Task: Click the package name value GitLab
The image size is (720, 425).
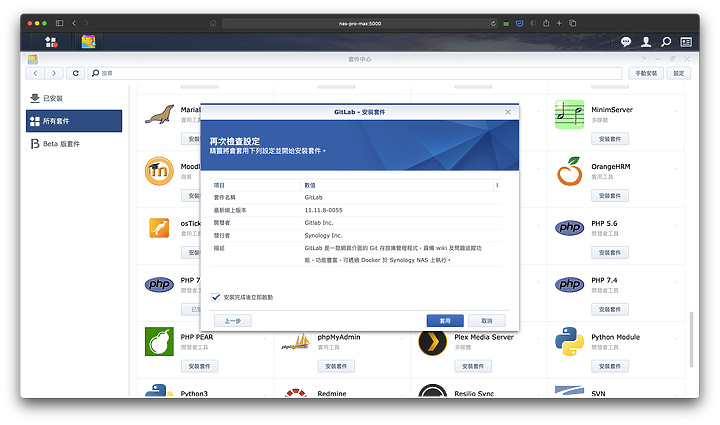Action: tap(313, 197)
